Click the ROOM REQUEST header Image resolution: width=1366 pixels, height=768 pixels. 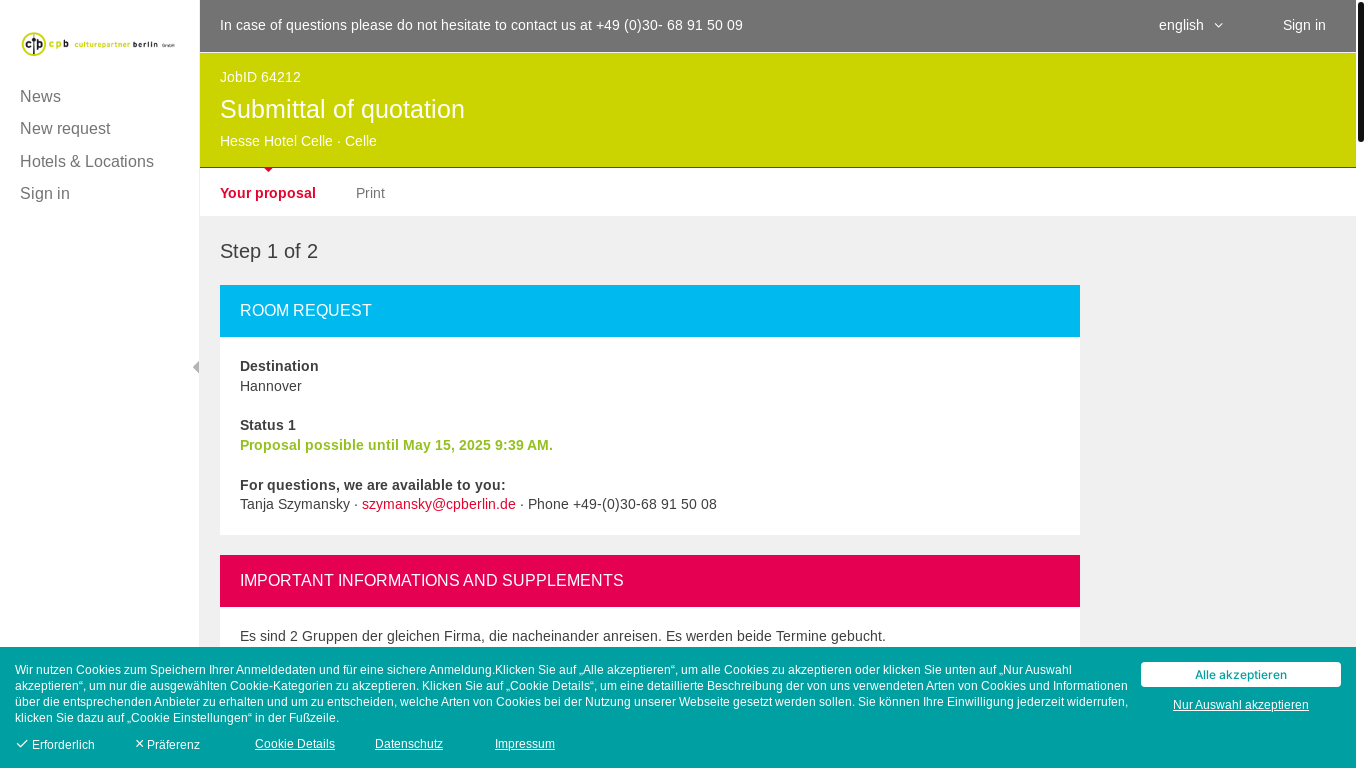[x=650, y=311]
